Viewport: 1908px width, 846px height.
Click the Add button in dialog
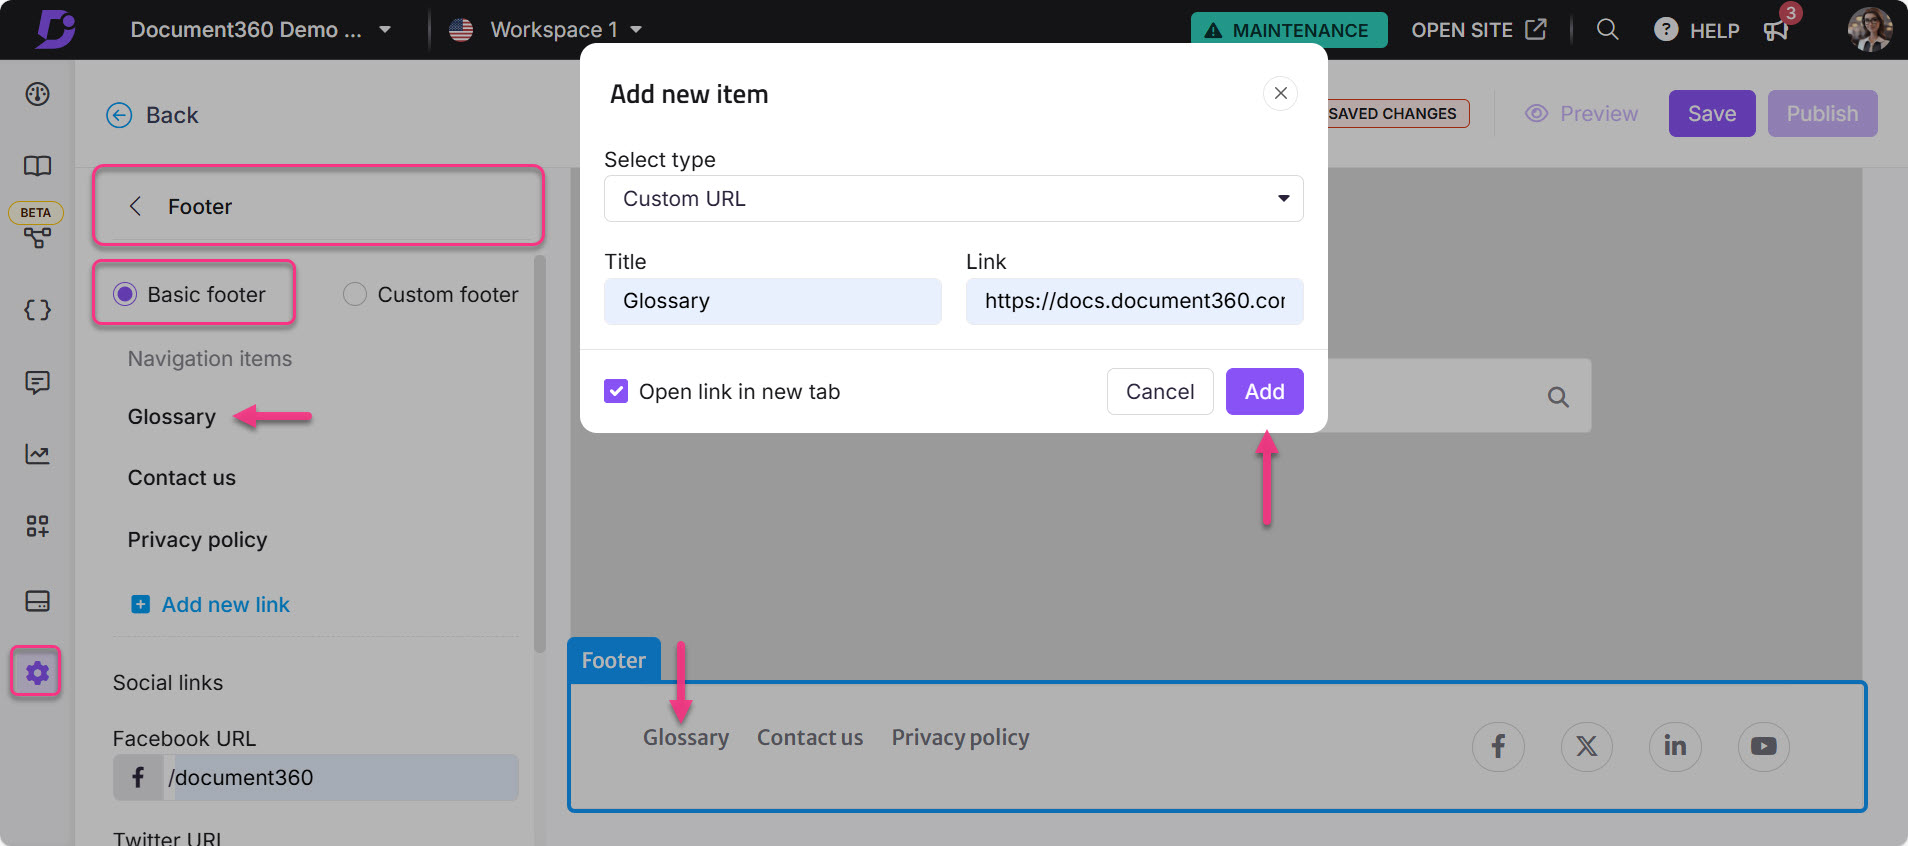[x=1265, y=391]
